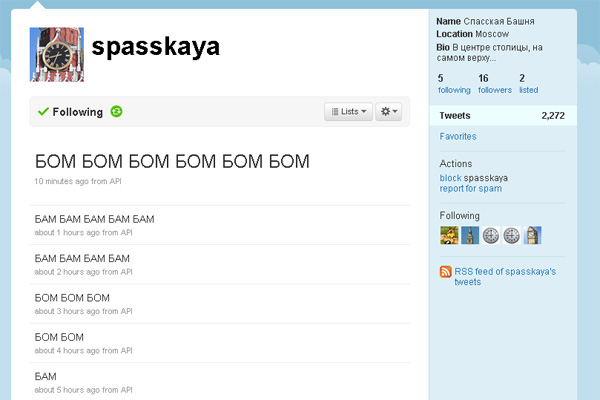Click the orange RSS feed icon
The width and height of the screenshot is (600, 400).
[445, 271]
